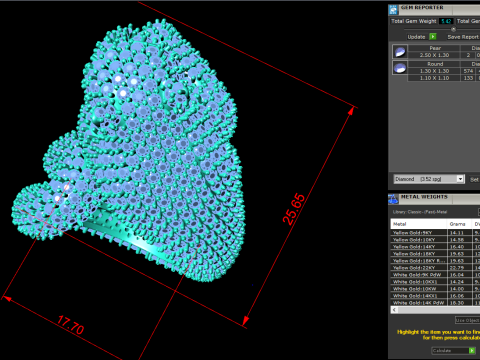Select the Yellow Gold 10KY row
The image size is (480, 360).
[x=435, y=240]
